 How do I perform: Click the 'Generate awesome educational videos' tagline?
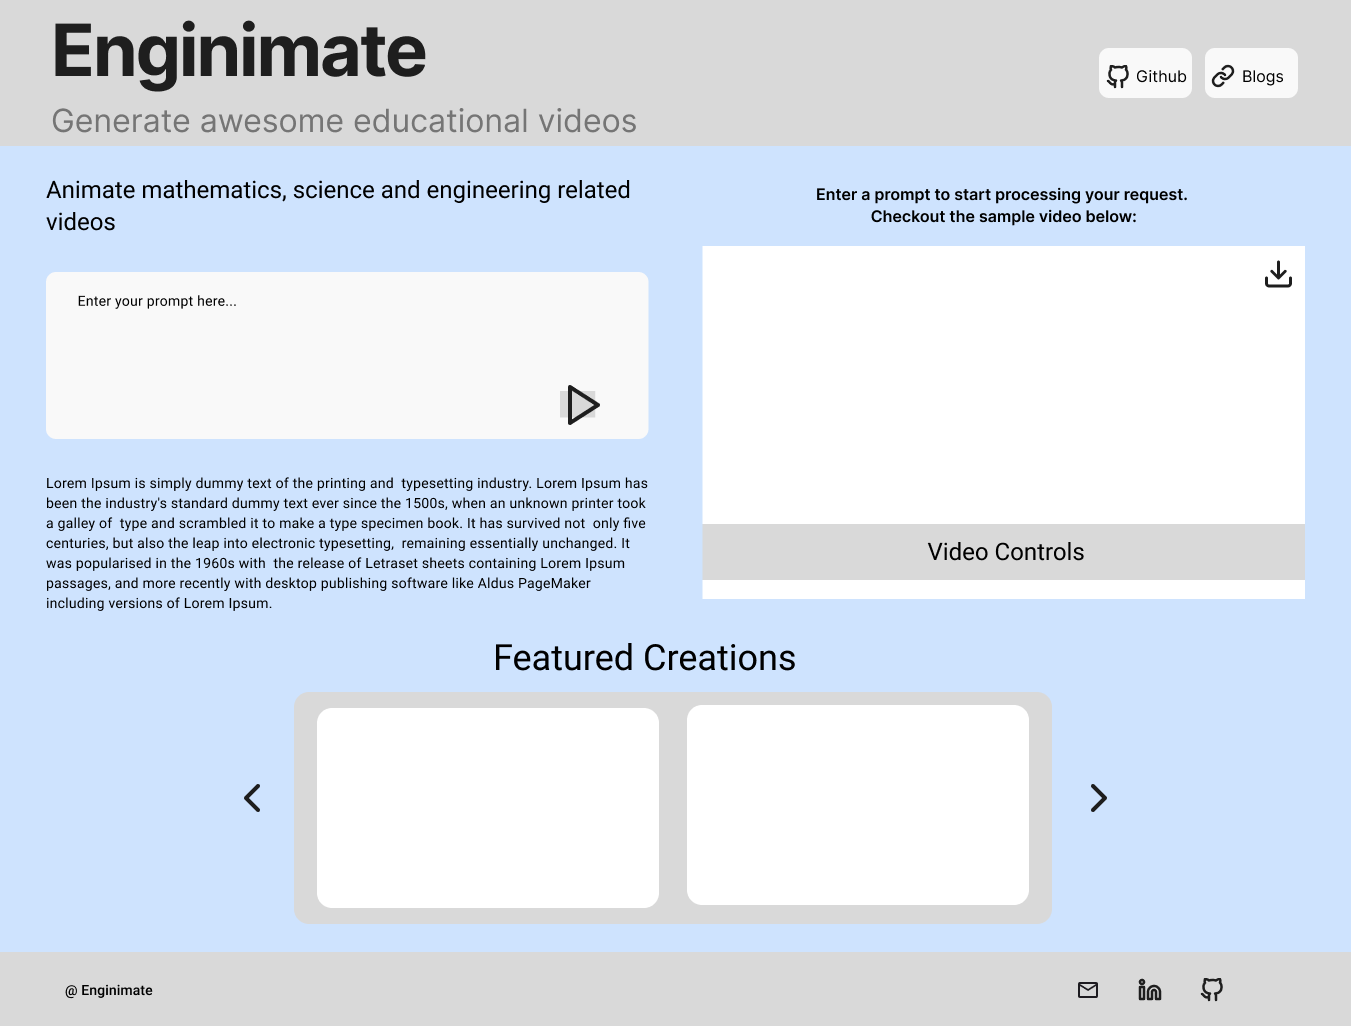click(x=344, y=121)
